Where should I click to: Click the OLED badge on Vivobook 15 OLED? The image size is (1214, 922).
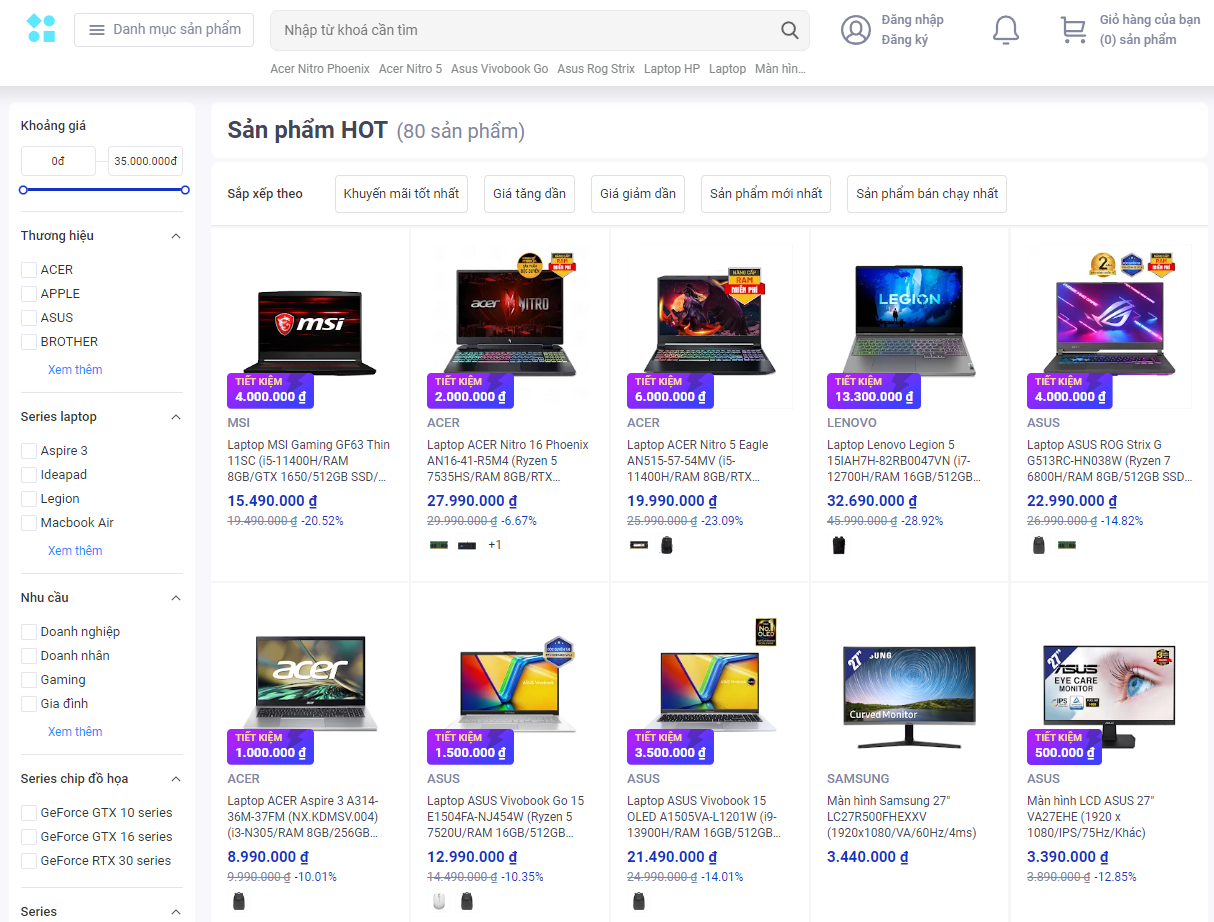[766, 632]
